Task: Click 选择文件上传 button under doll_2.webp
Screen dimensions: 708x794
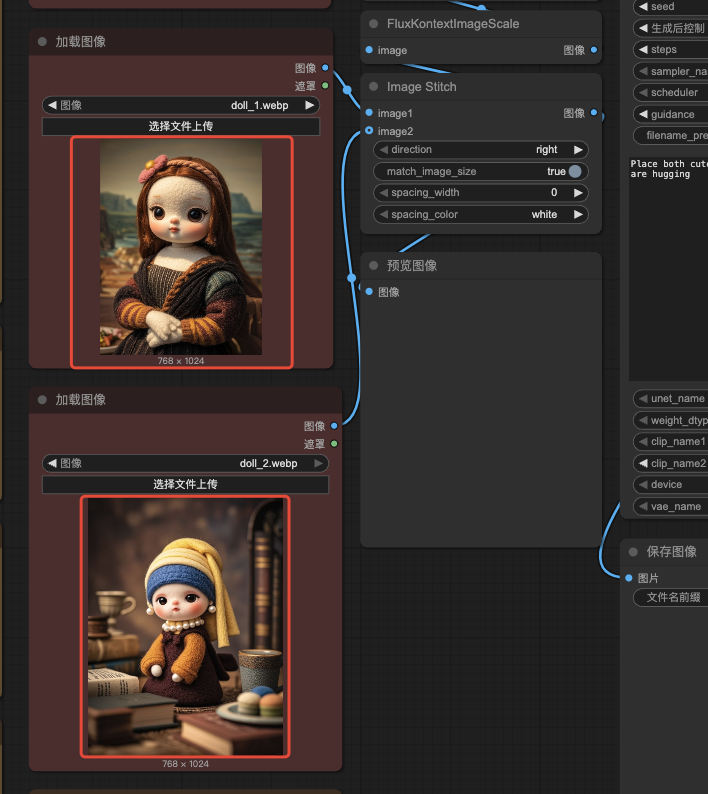Action: pos(185,484)
